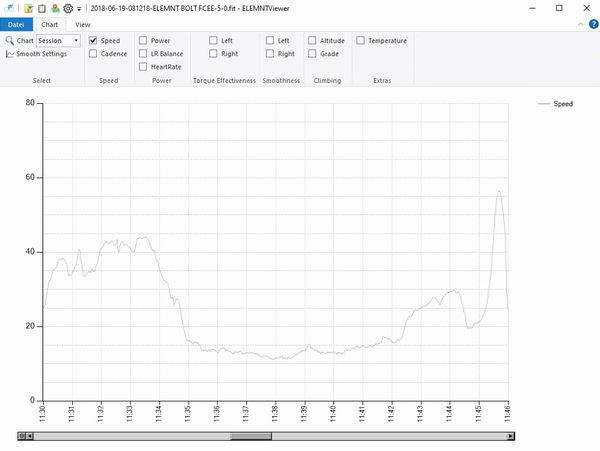Open the Session chart selection dropdown
This screenshot has width=600, height=451.
coord(58,41)
